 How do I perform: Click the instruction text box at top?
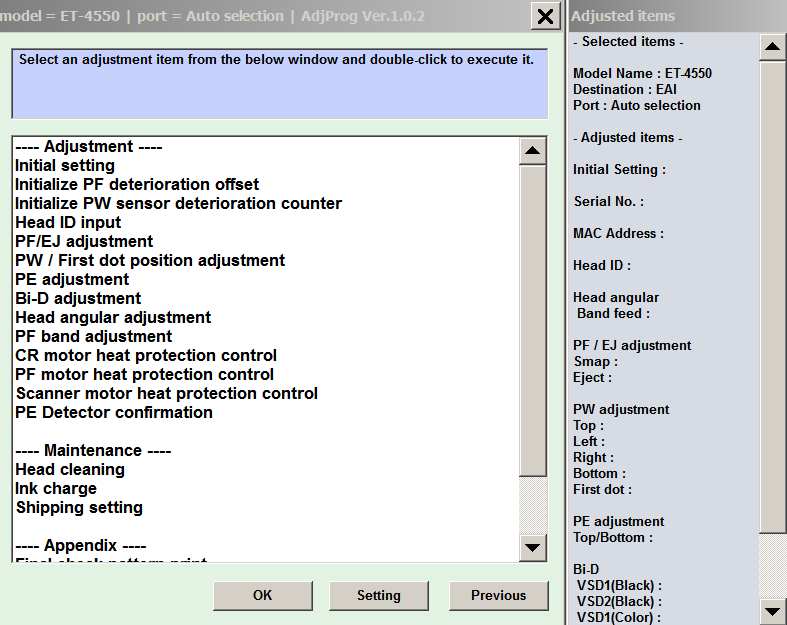(280, 83)
